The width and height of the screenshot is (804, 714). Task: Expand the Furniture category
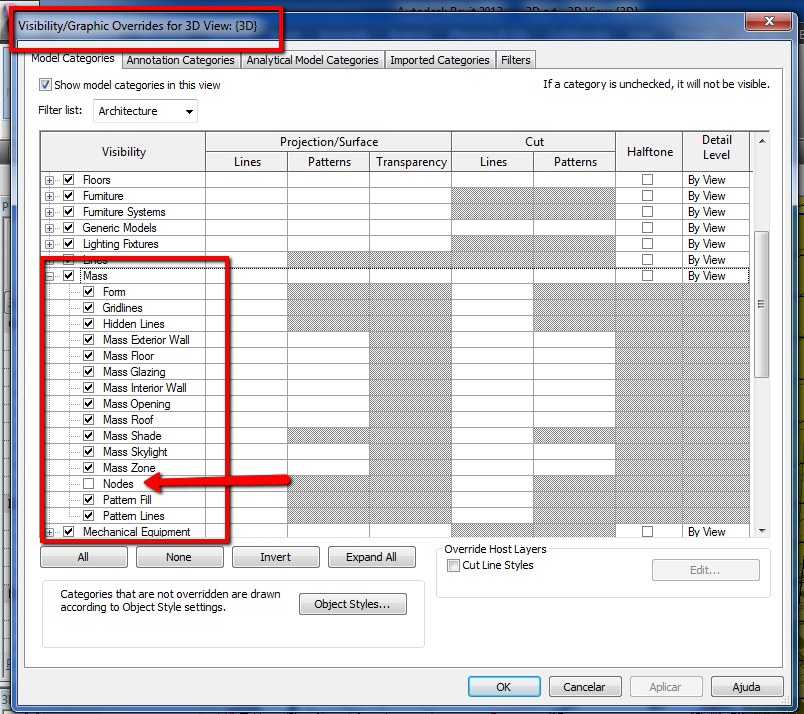[x=49, y=196]
